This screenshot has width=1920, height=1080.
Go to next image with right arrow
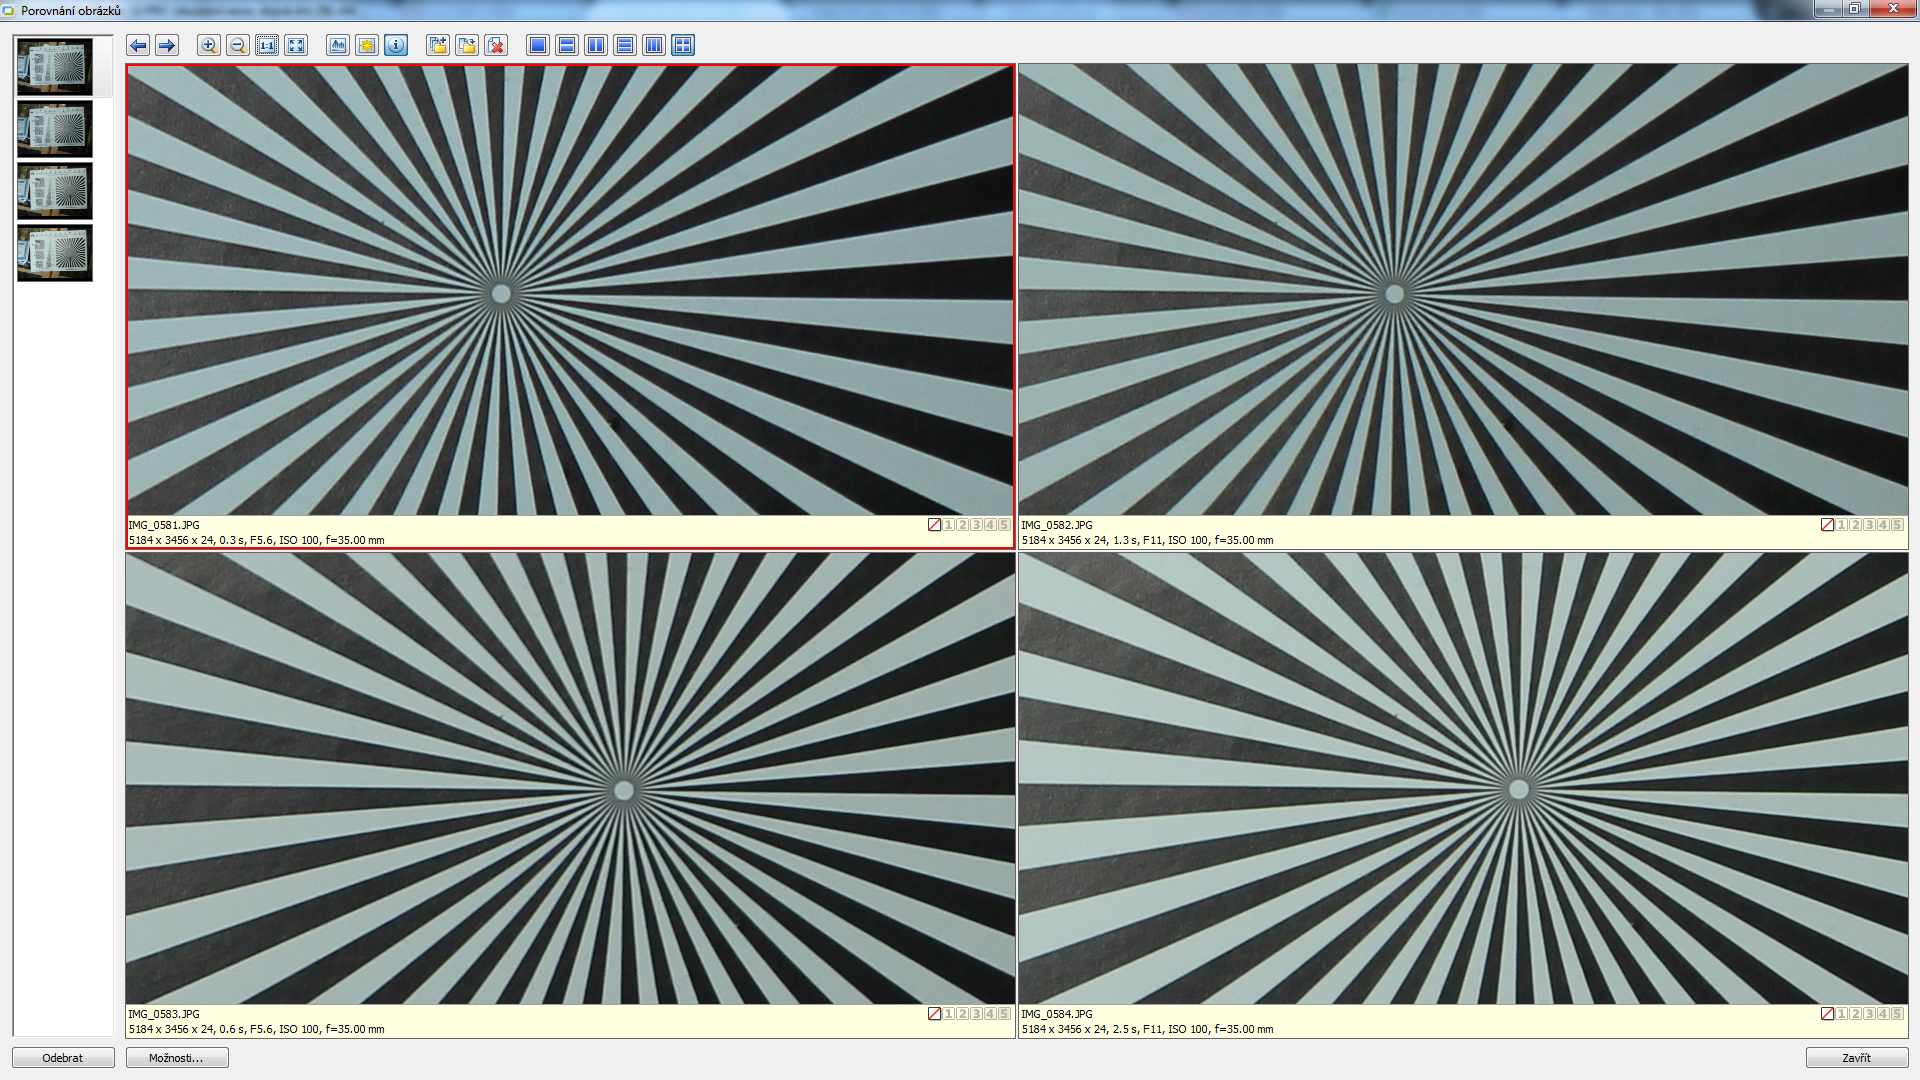point(167,45)
